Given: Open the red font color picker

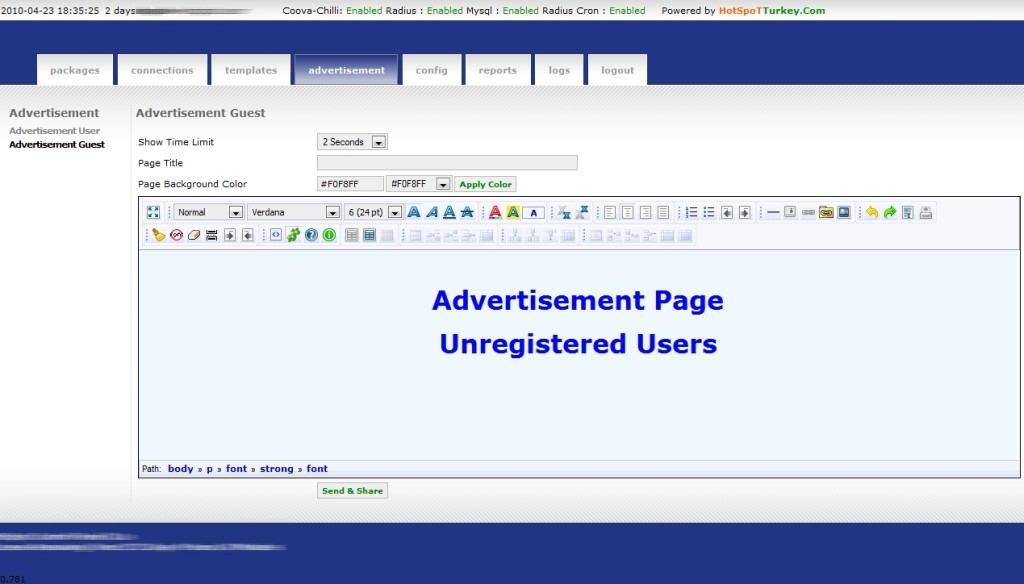Looking at the screenshot, I should coord(495,212).
